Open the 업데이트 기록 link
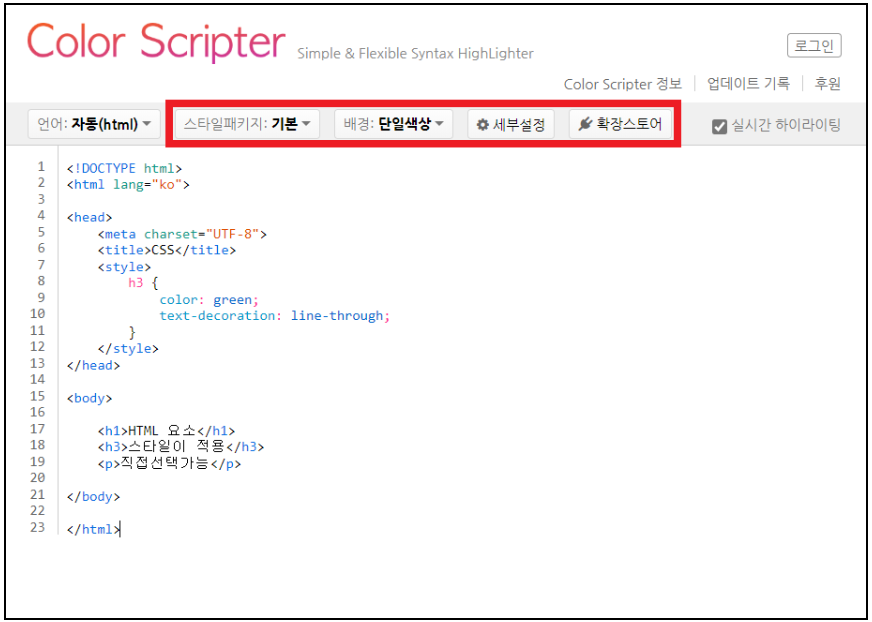The width and height of the screenshot is (872, 622). click(748, 83)
